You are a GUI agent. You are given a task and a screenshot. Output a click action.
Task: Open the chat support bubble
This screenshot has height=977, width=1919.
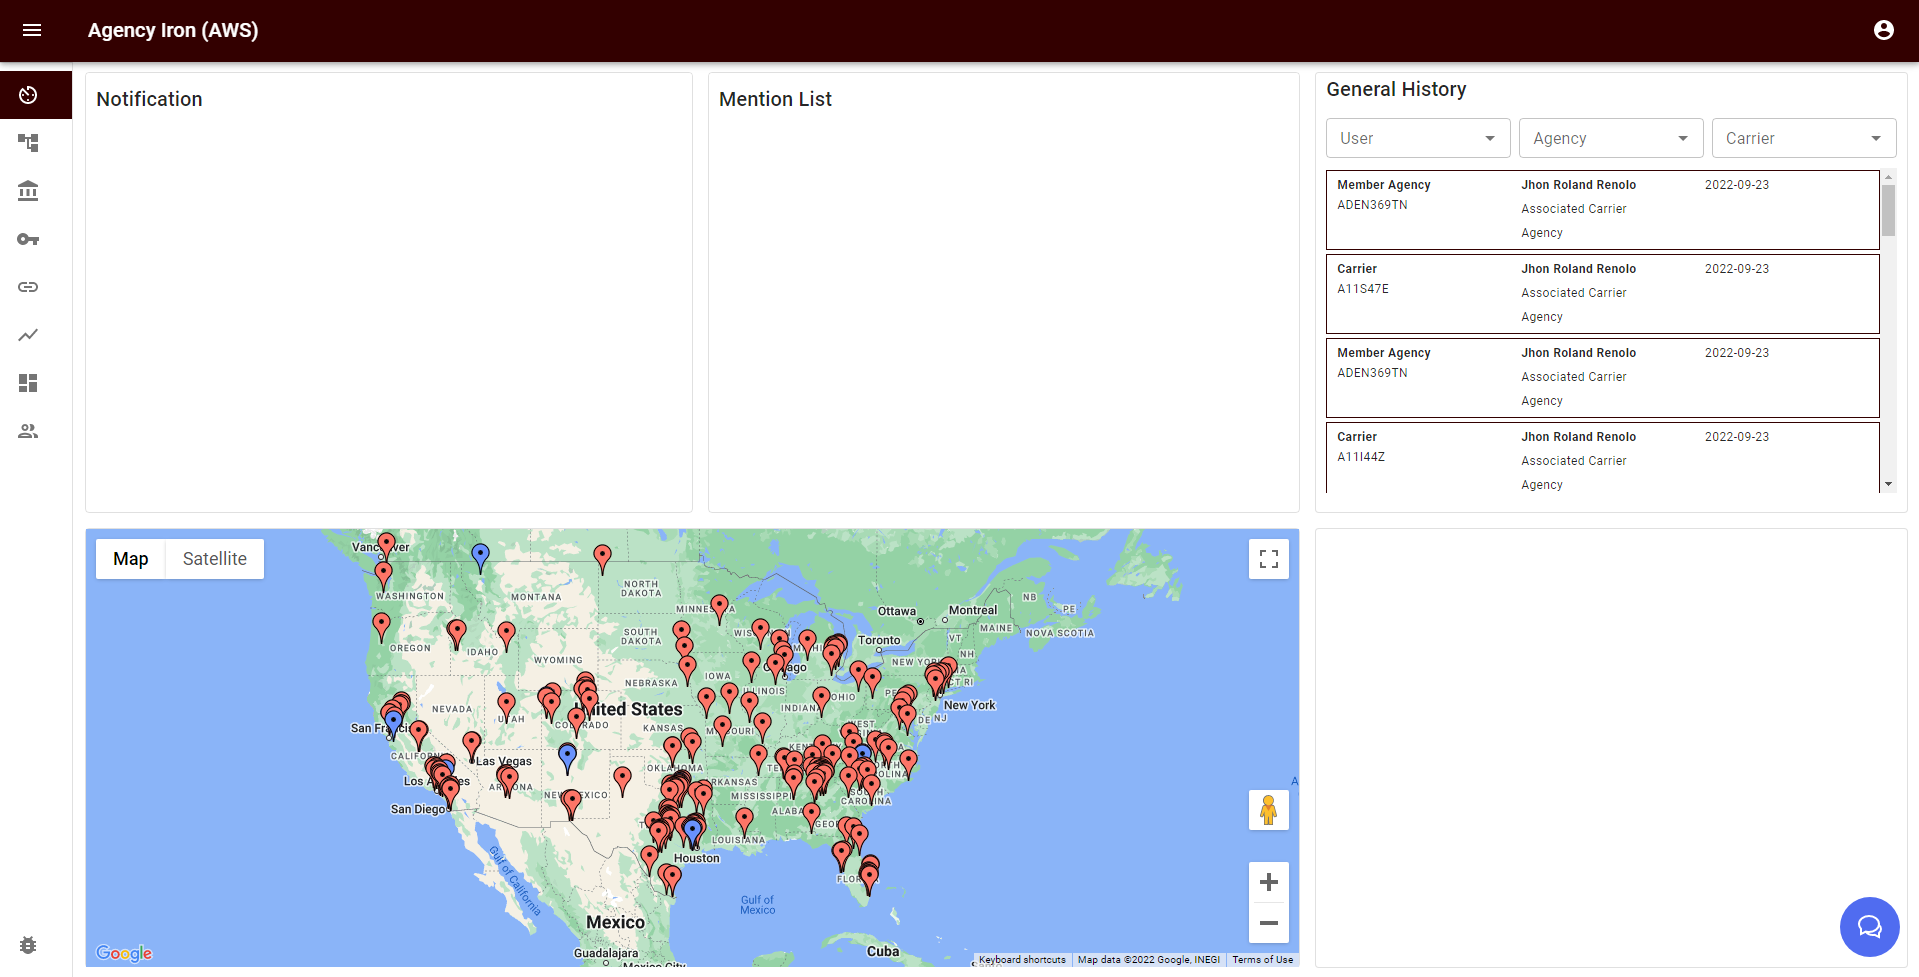(1868, 927)
